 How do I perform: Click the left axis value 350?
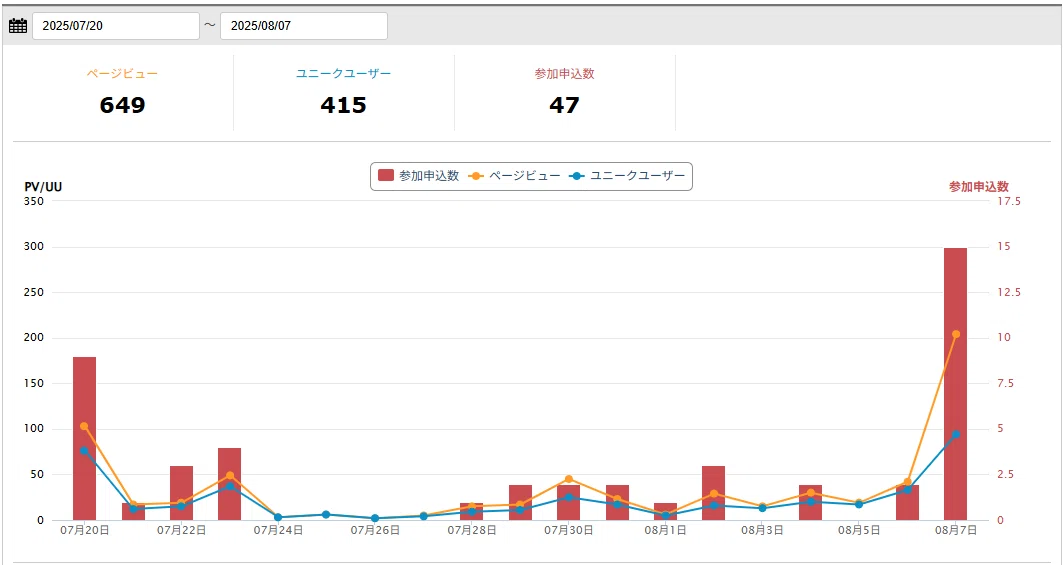point(34,201)
